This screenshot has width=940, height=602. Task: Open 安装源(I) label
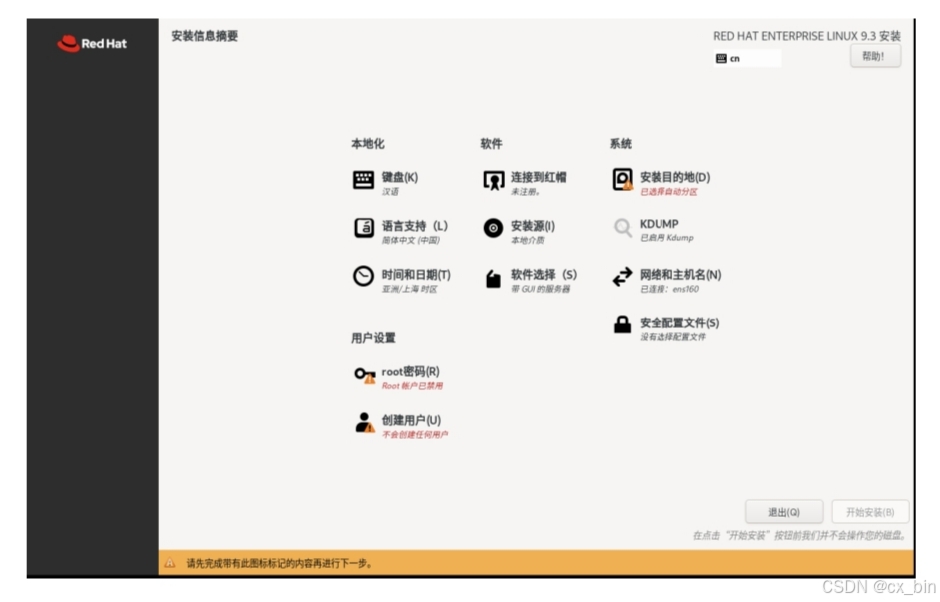point(533,226)
